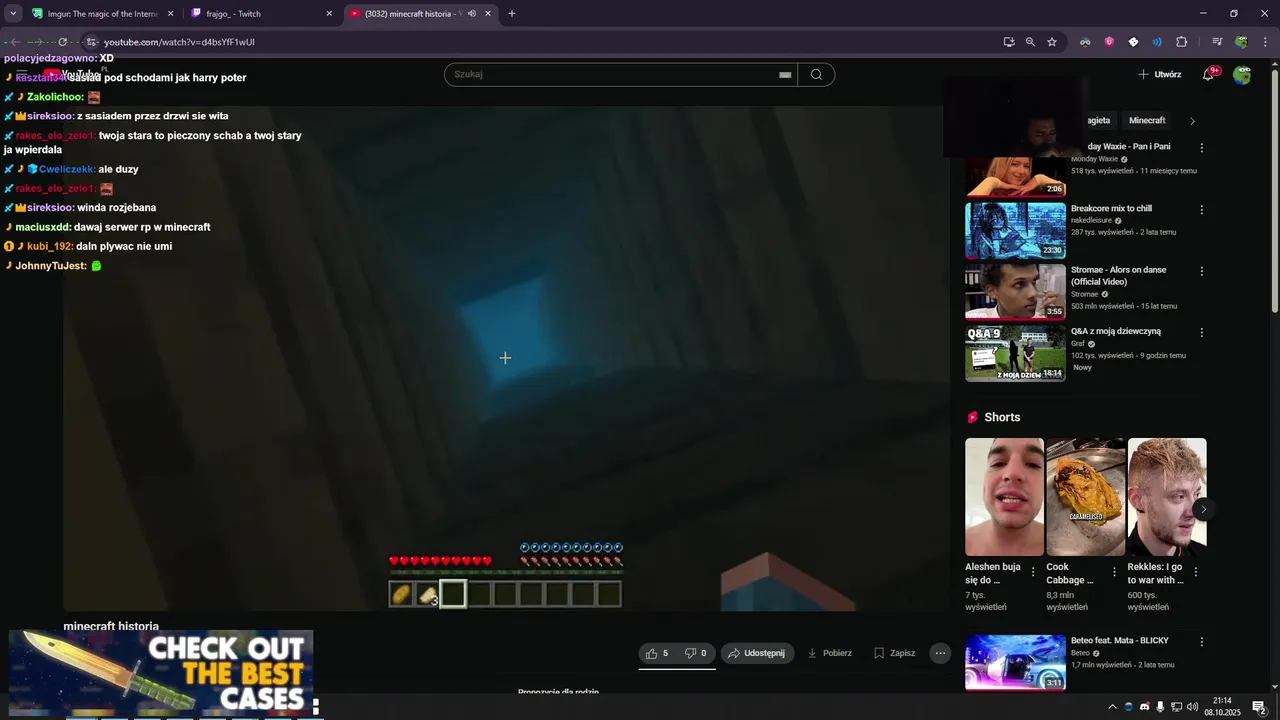Open a new browser tab
Viewport: 1280px width, 720px height.
click(x=512, y=14)
